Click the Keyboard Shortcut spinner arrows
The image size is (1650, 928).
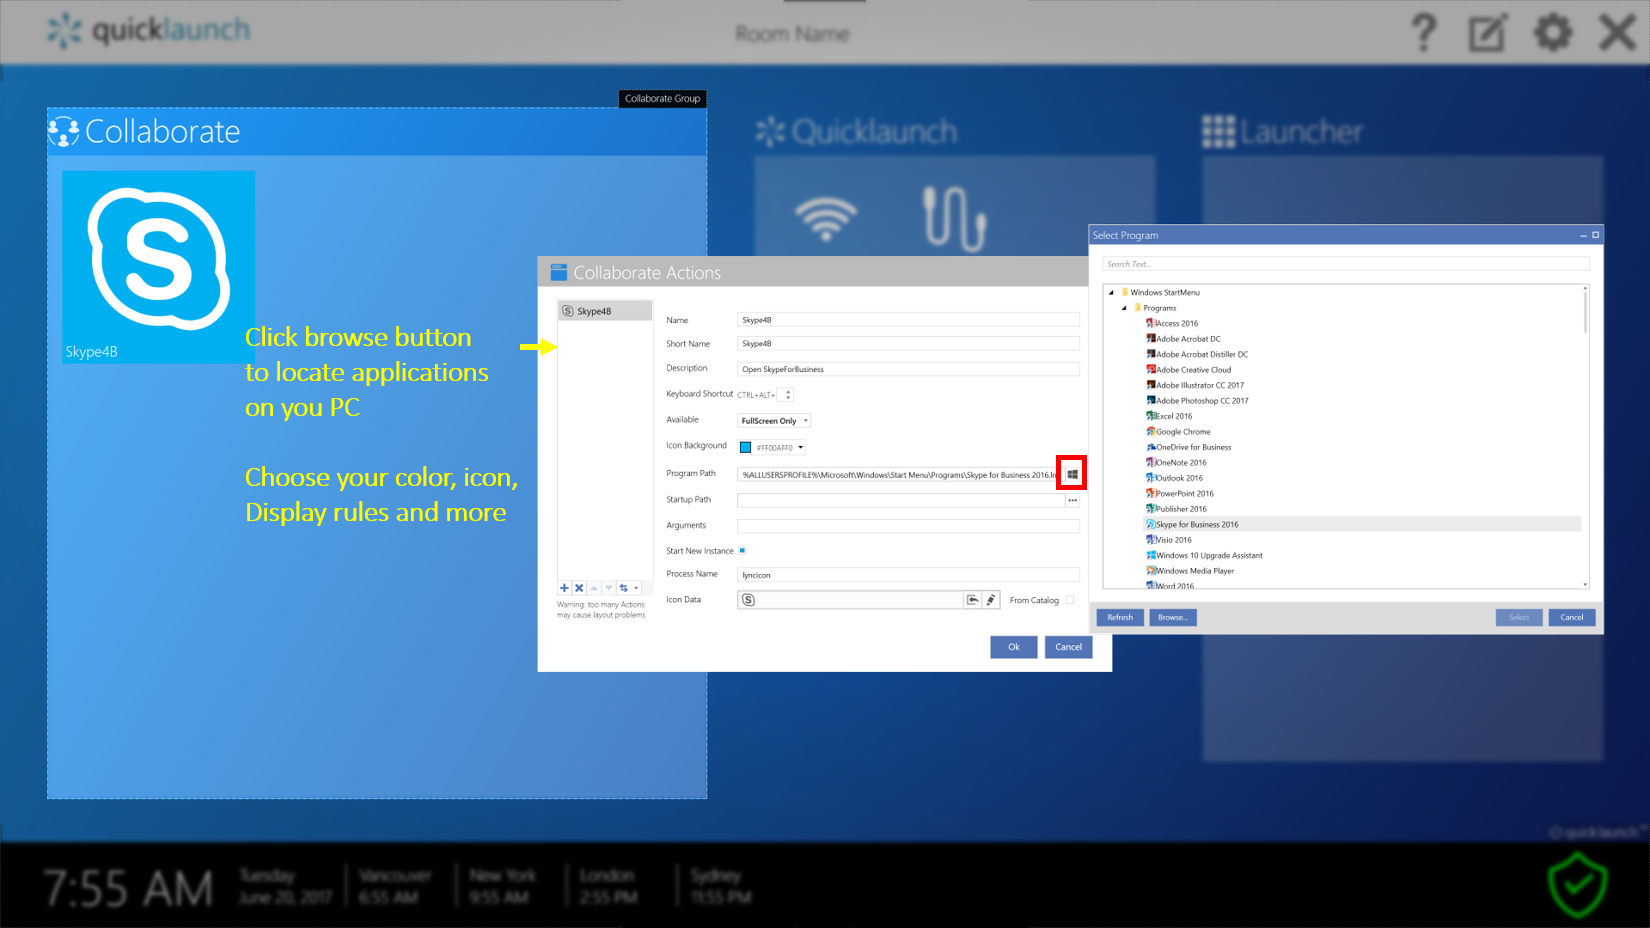(788, 395)
